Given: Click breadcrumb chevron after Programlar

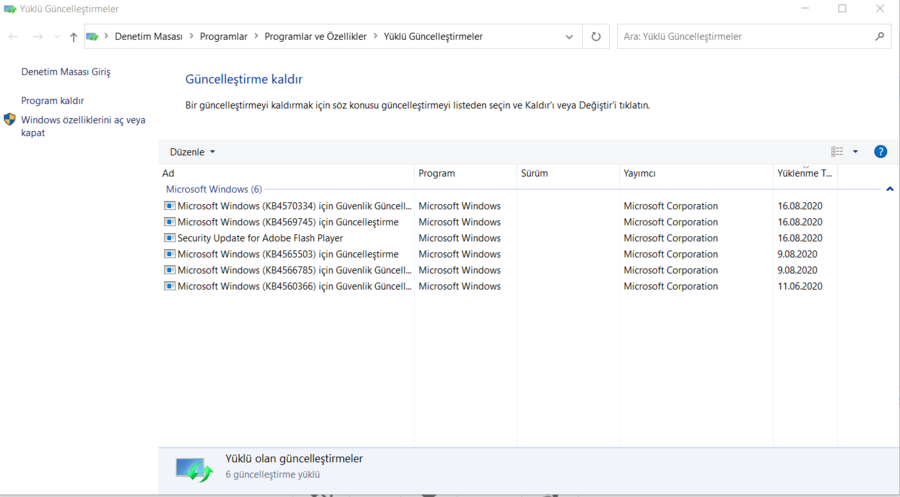Looking at the screenshot, I should [x=256, y=37].
